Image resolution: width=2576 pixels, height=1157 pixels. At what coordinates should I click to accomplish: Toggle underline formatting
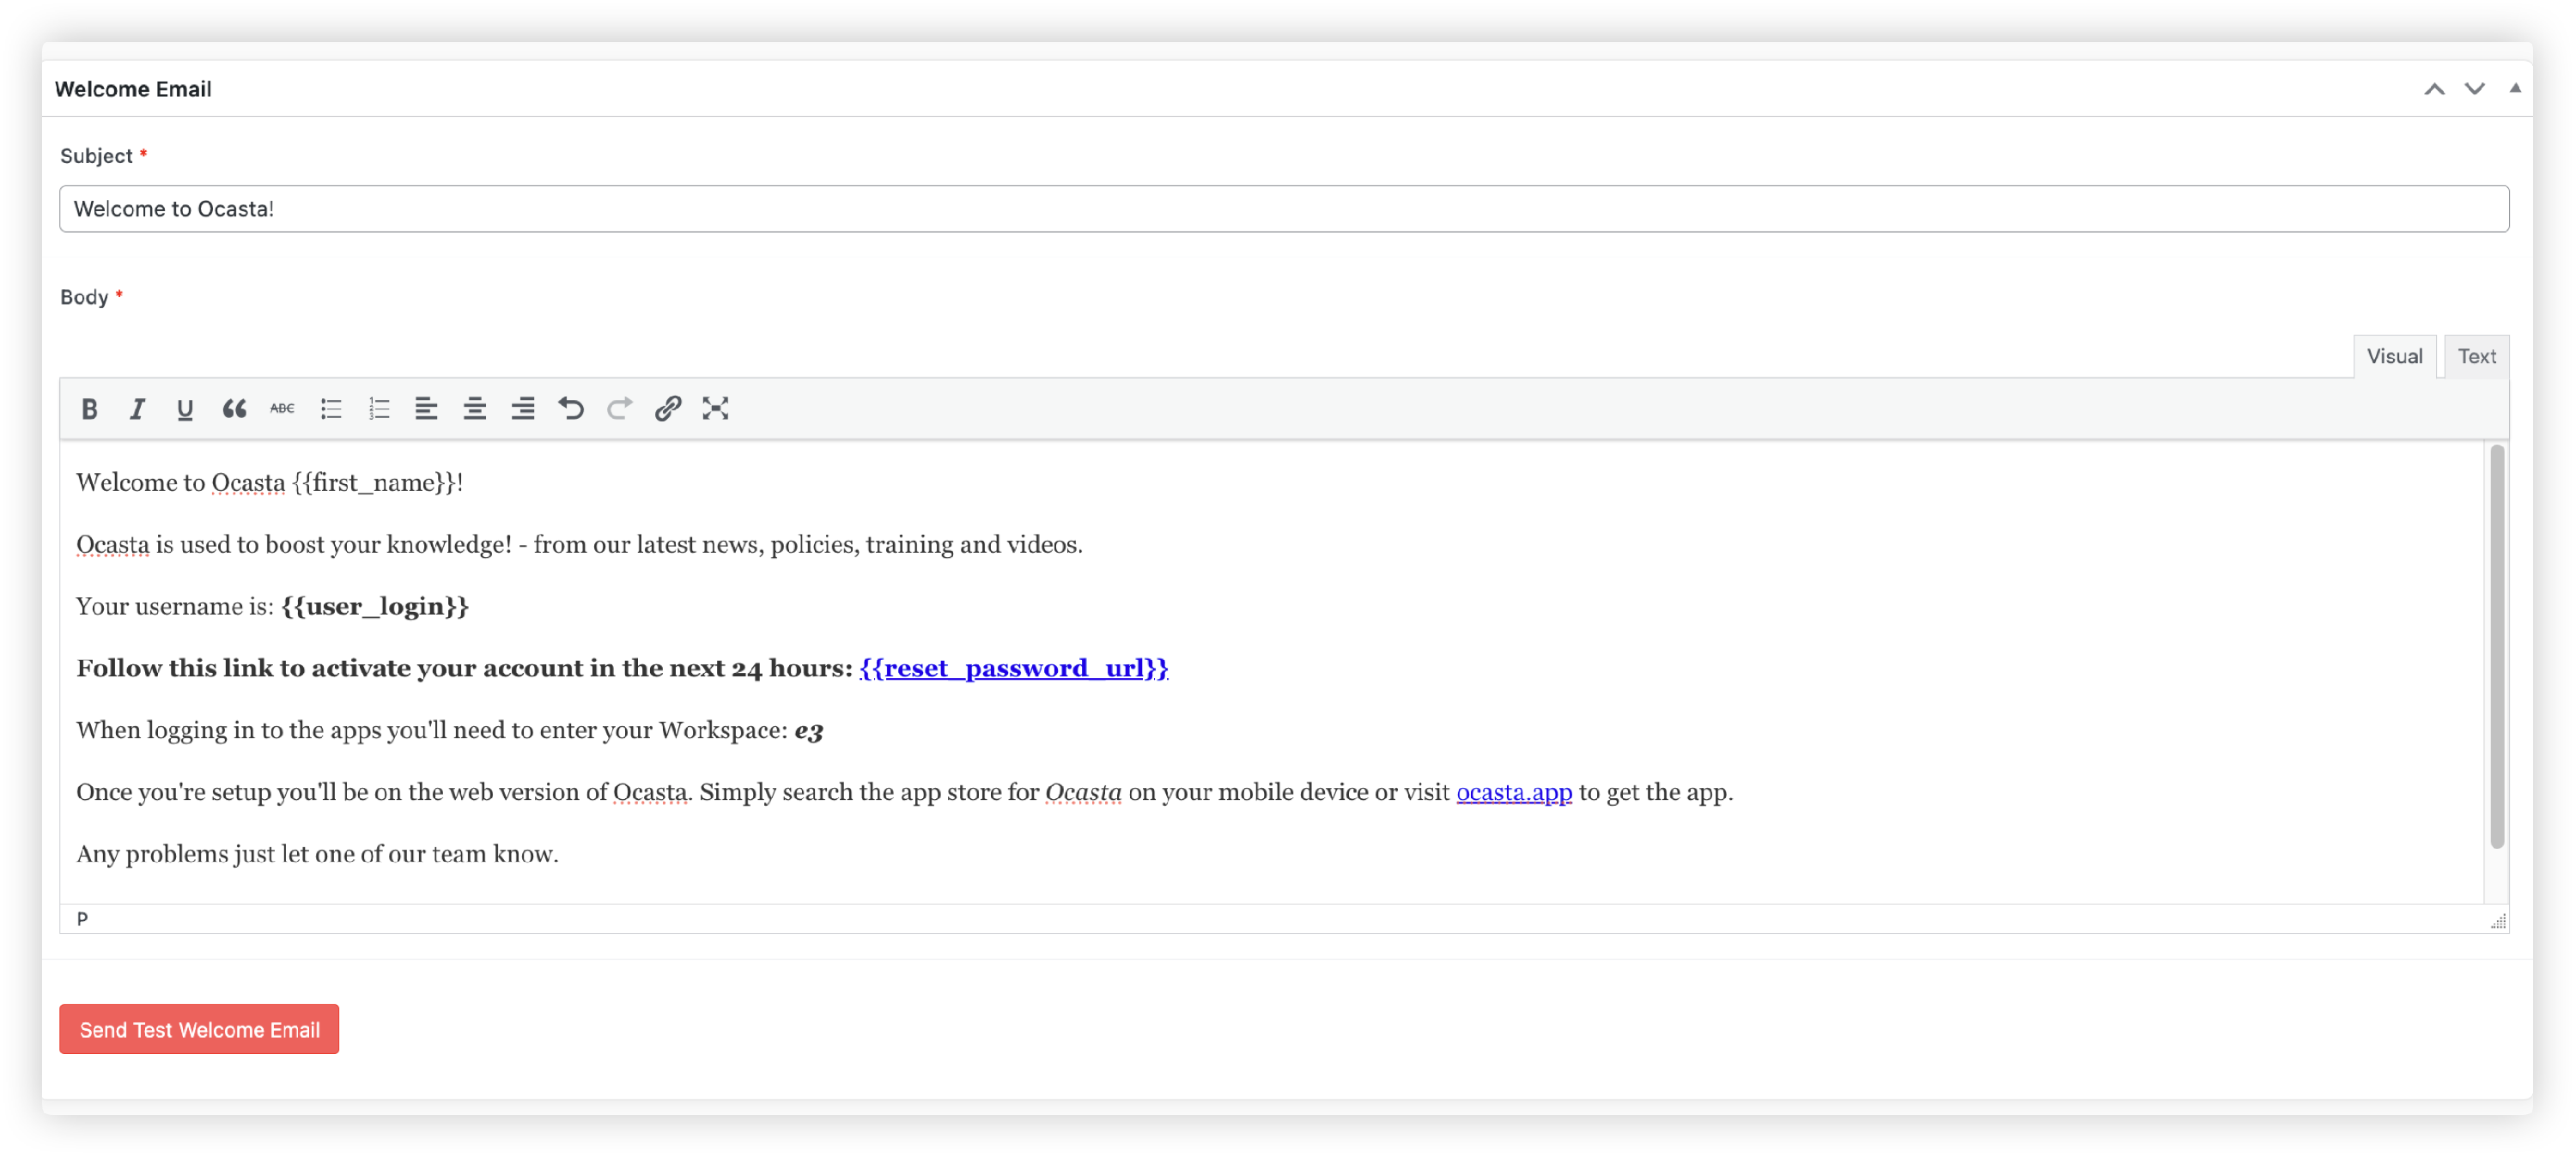tap(185, 408)
